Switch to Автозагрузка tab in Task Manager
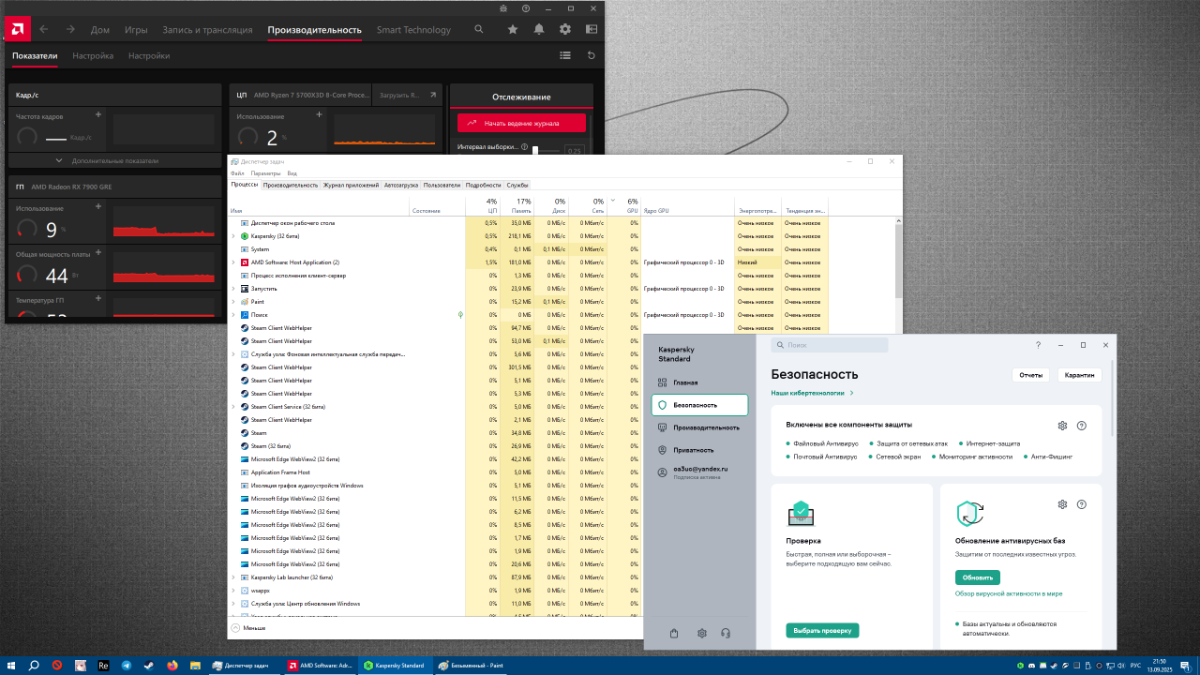 [x=401, y=185]
